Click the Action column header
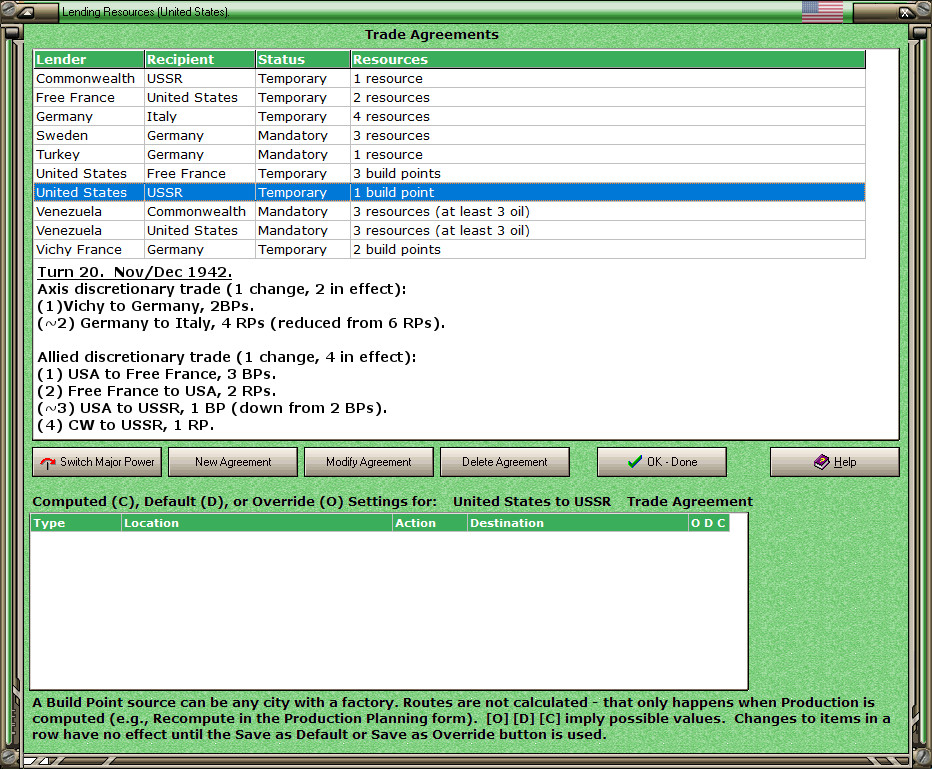Viewport: 932px width, 769px height. pyautogui.click(x=430, y=523)
